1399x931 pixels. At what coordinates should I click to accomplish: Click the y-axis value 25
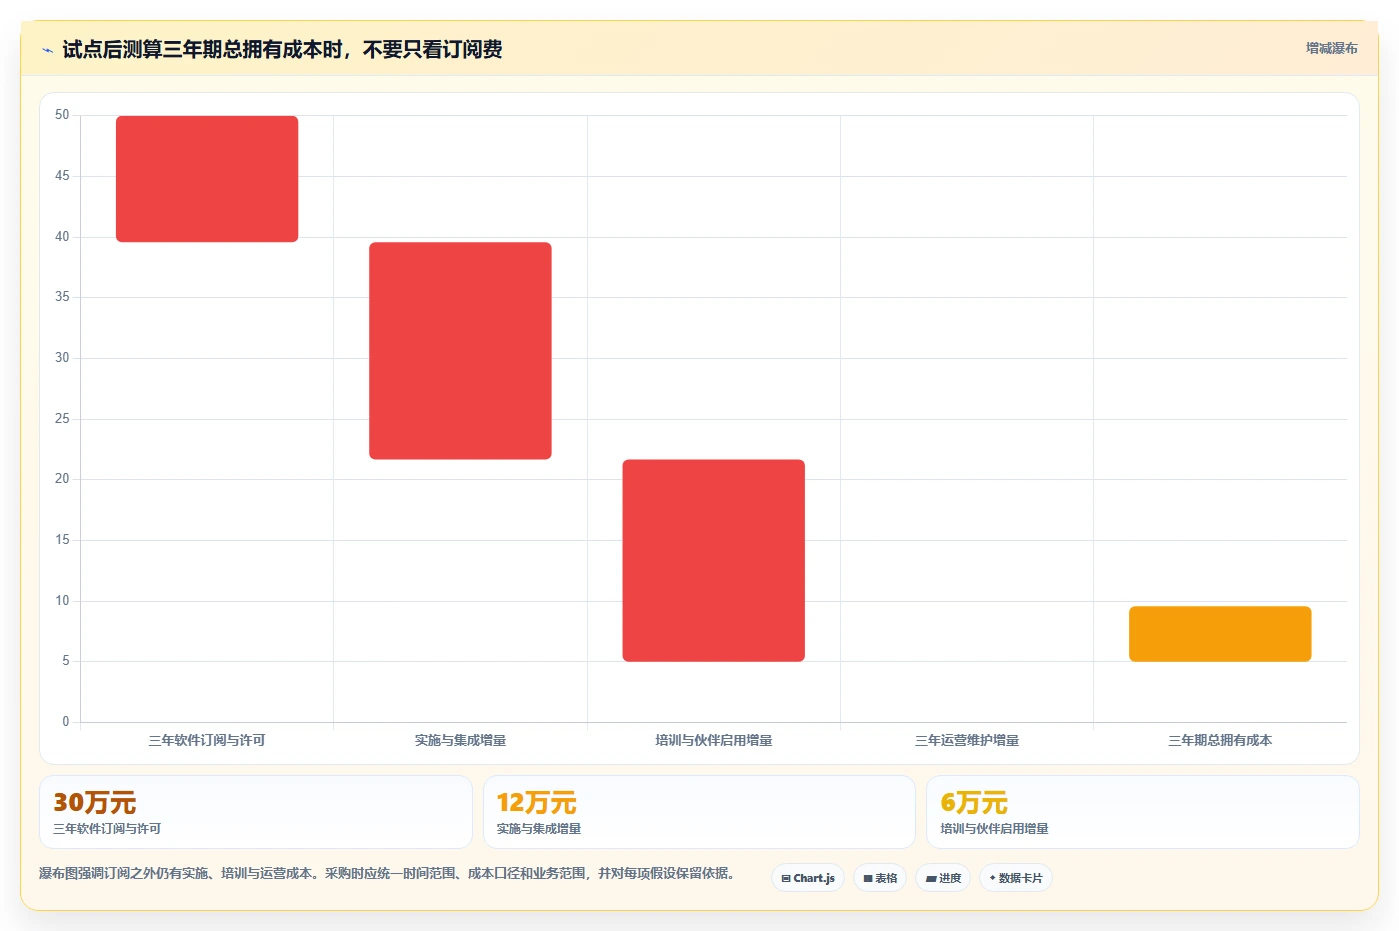(62, 419)
